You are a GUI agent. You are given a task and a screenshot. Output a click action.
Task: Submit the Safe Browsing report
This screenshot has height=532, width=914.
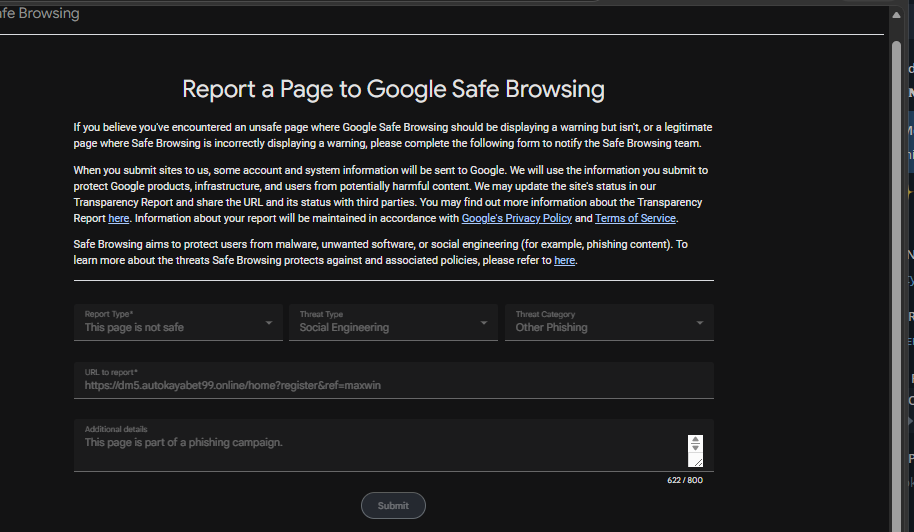pyautogui.click(x=393, y=506)
